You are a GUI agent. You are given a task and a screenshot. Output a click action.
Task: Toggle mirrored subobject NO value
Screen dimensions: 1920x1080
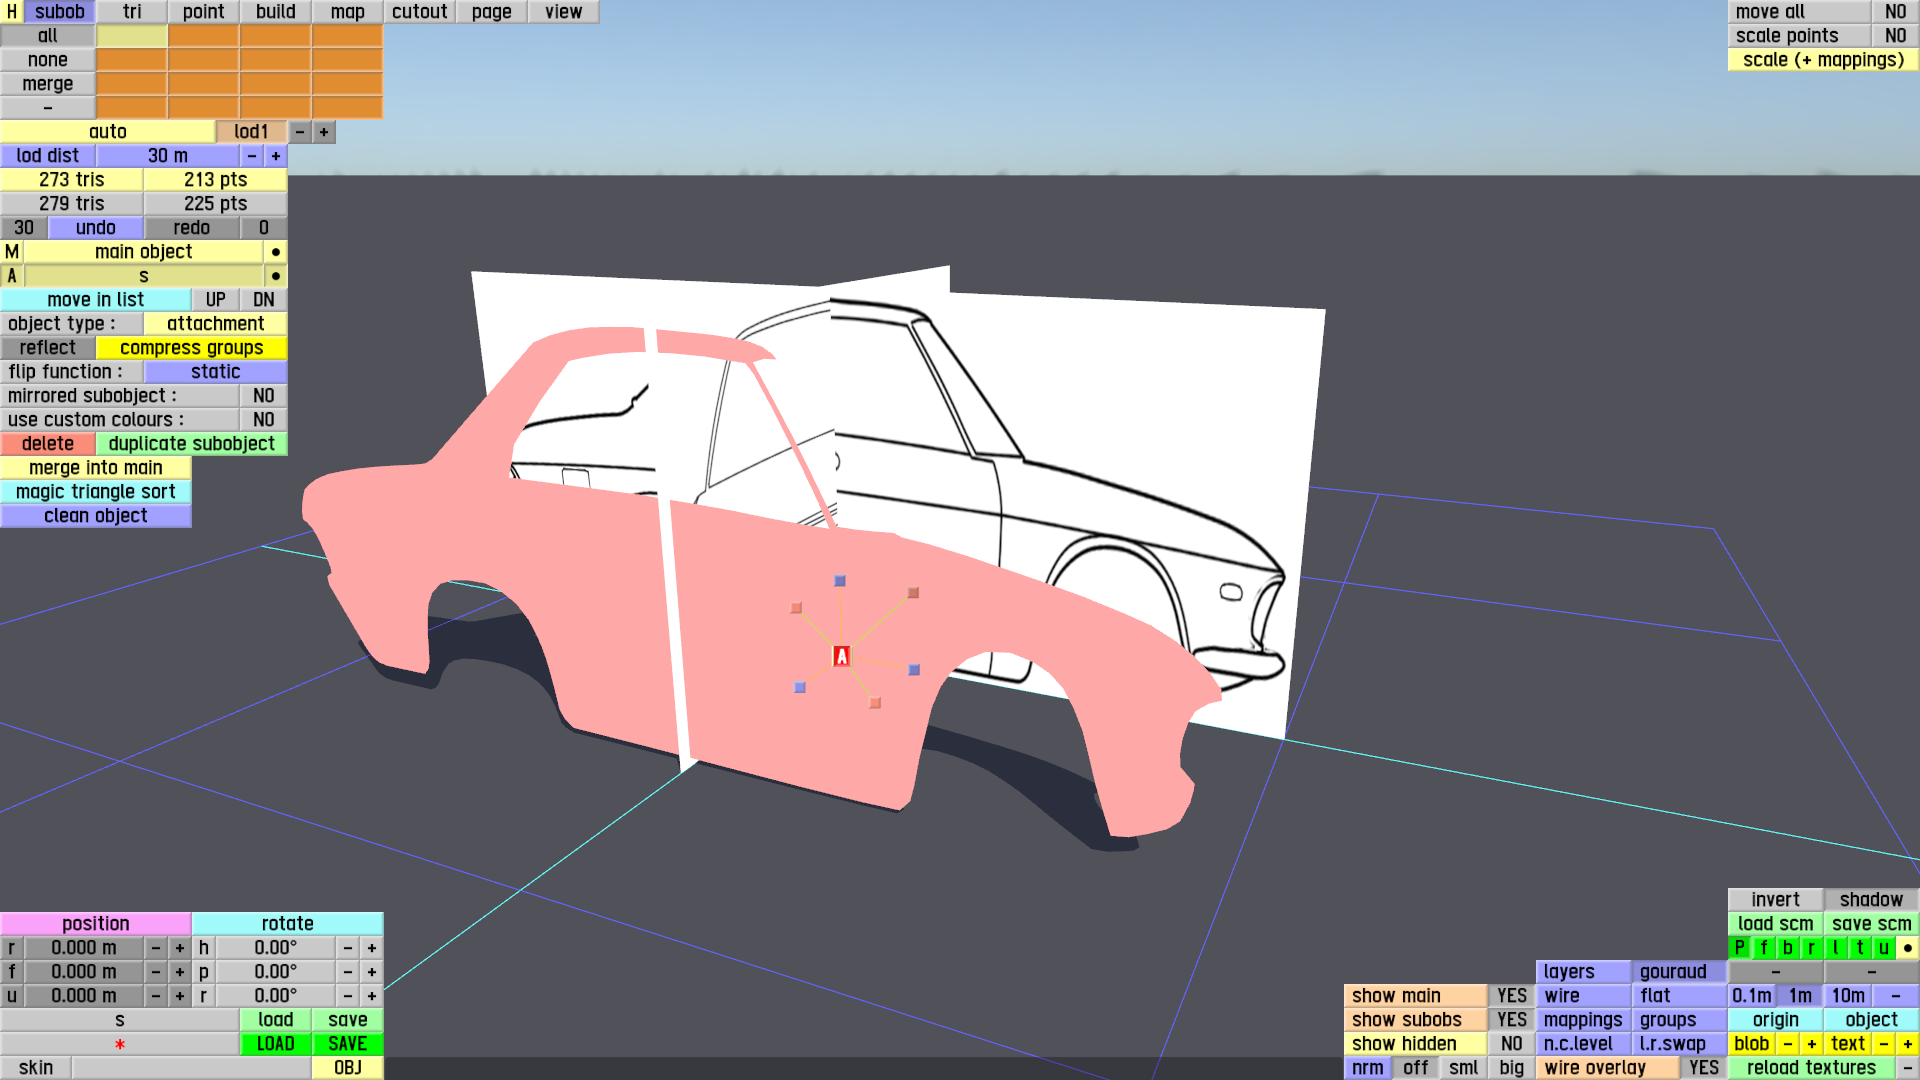tap(263, 396)
